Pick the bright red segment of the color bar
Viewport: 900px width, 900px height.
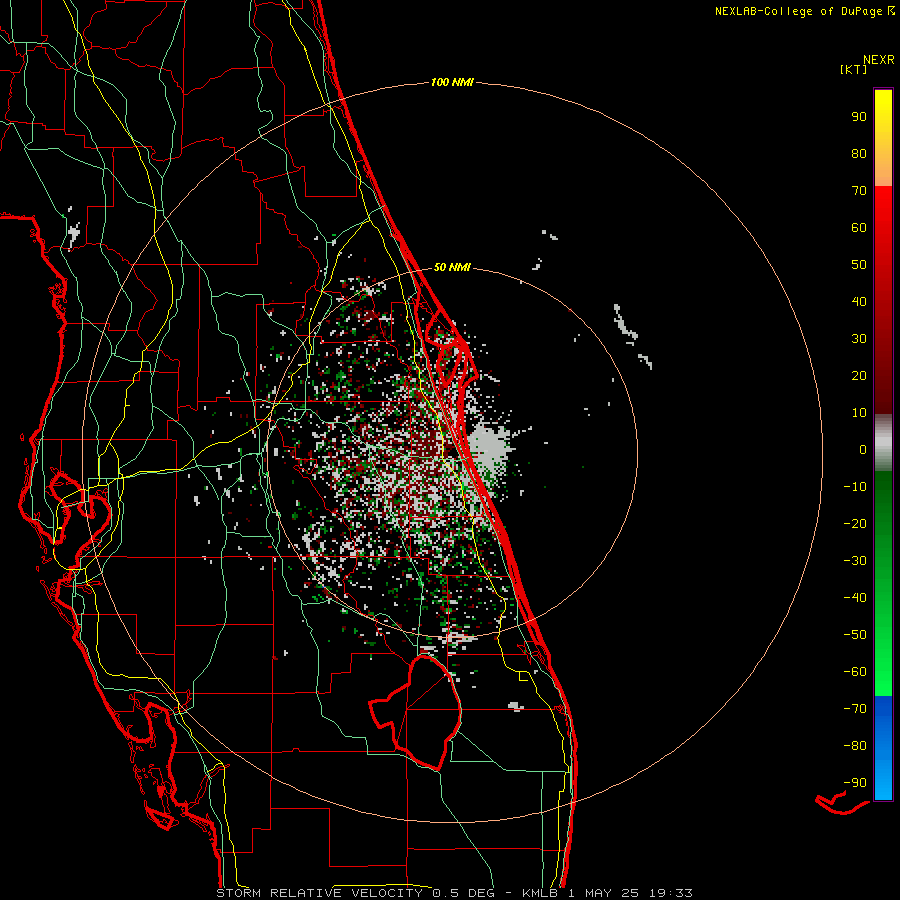(883, 230)
